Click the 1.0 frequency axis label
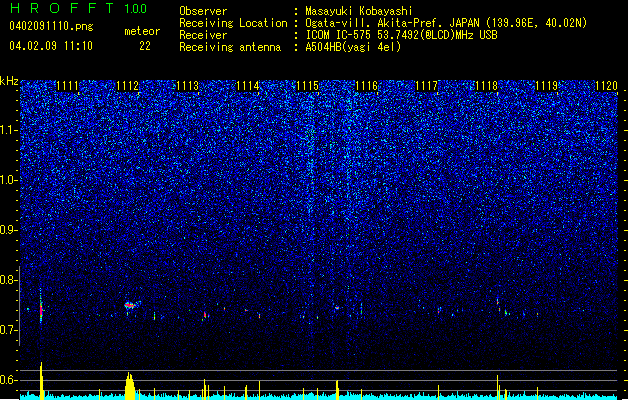Image resolution: width=629 pixels, height=400 pixels. pyautogui.click(x=9, y=180)
